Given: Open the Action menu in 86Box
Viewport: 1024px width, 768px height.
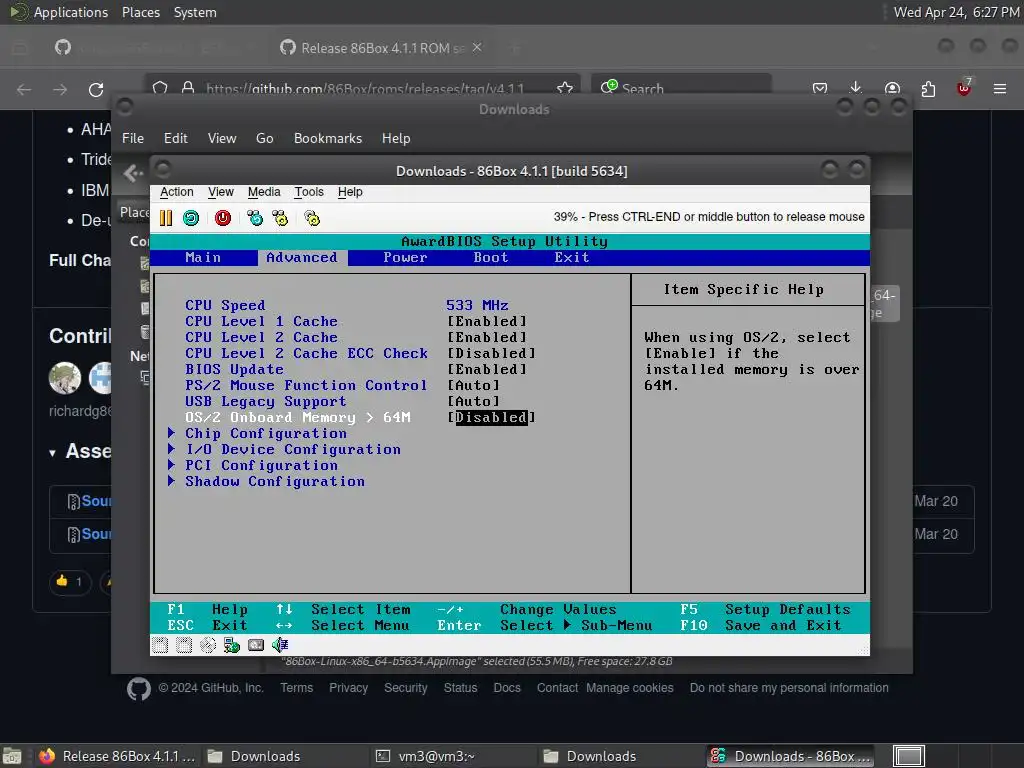Looking at the screenshot, I should tap(176, 192).
